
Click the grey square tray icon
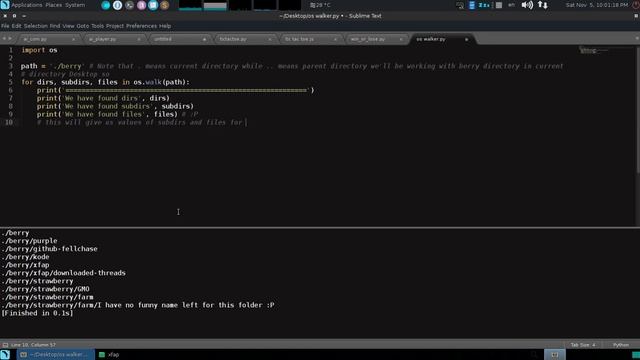coord(499,5)
